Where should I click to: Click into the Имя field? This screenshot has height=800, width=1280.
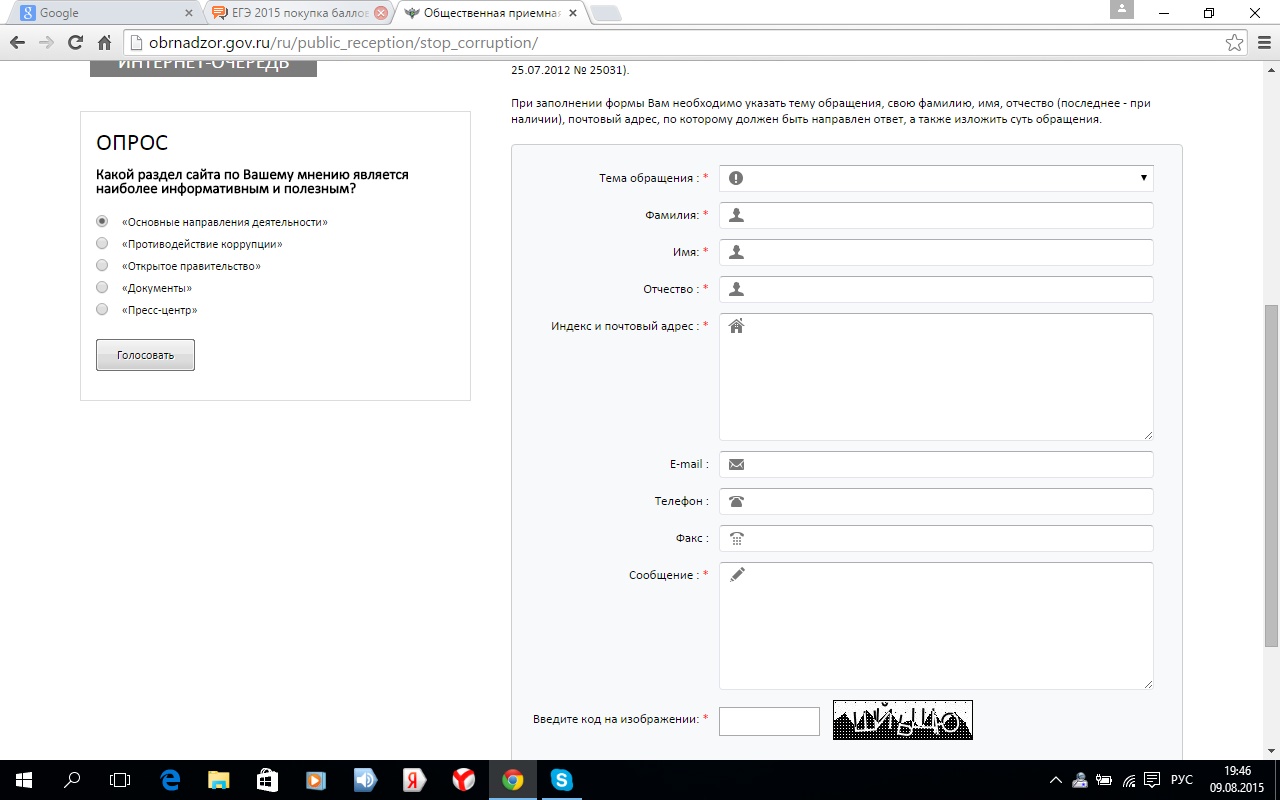click(x=936, y=252)
